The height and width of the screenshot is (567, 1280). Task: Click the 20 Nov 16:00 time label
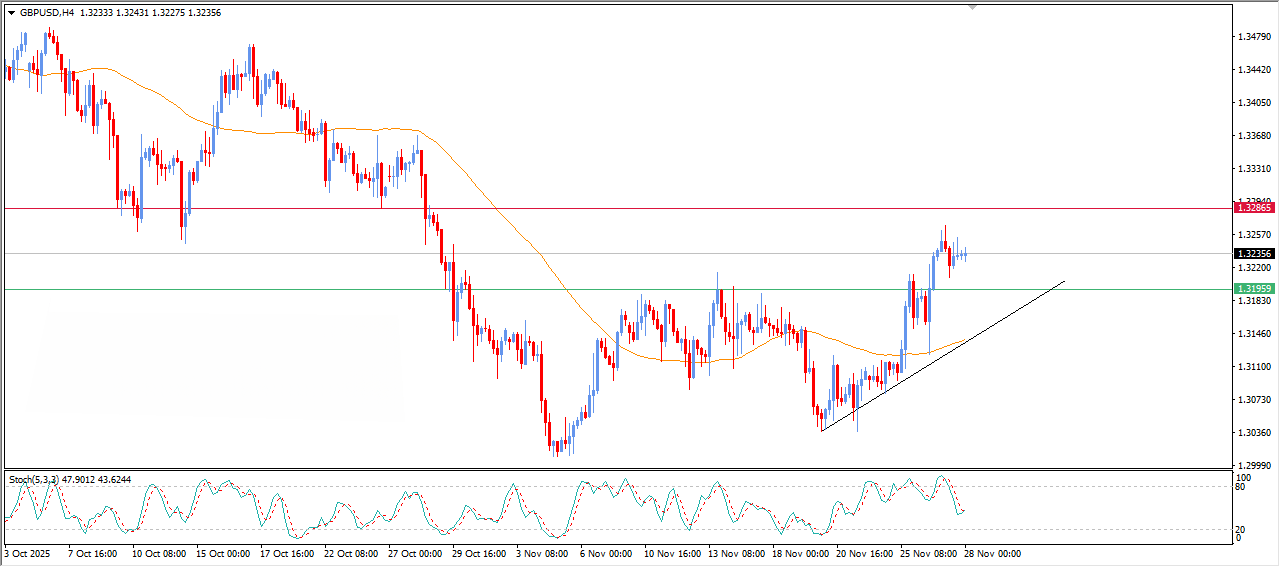(865, 553)
